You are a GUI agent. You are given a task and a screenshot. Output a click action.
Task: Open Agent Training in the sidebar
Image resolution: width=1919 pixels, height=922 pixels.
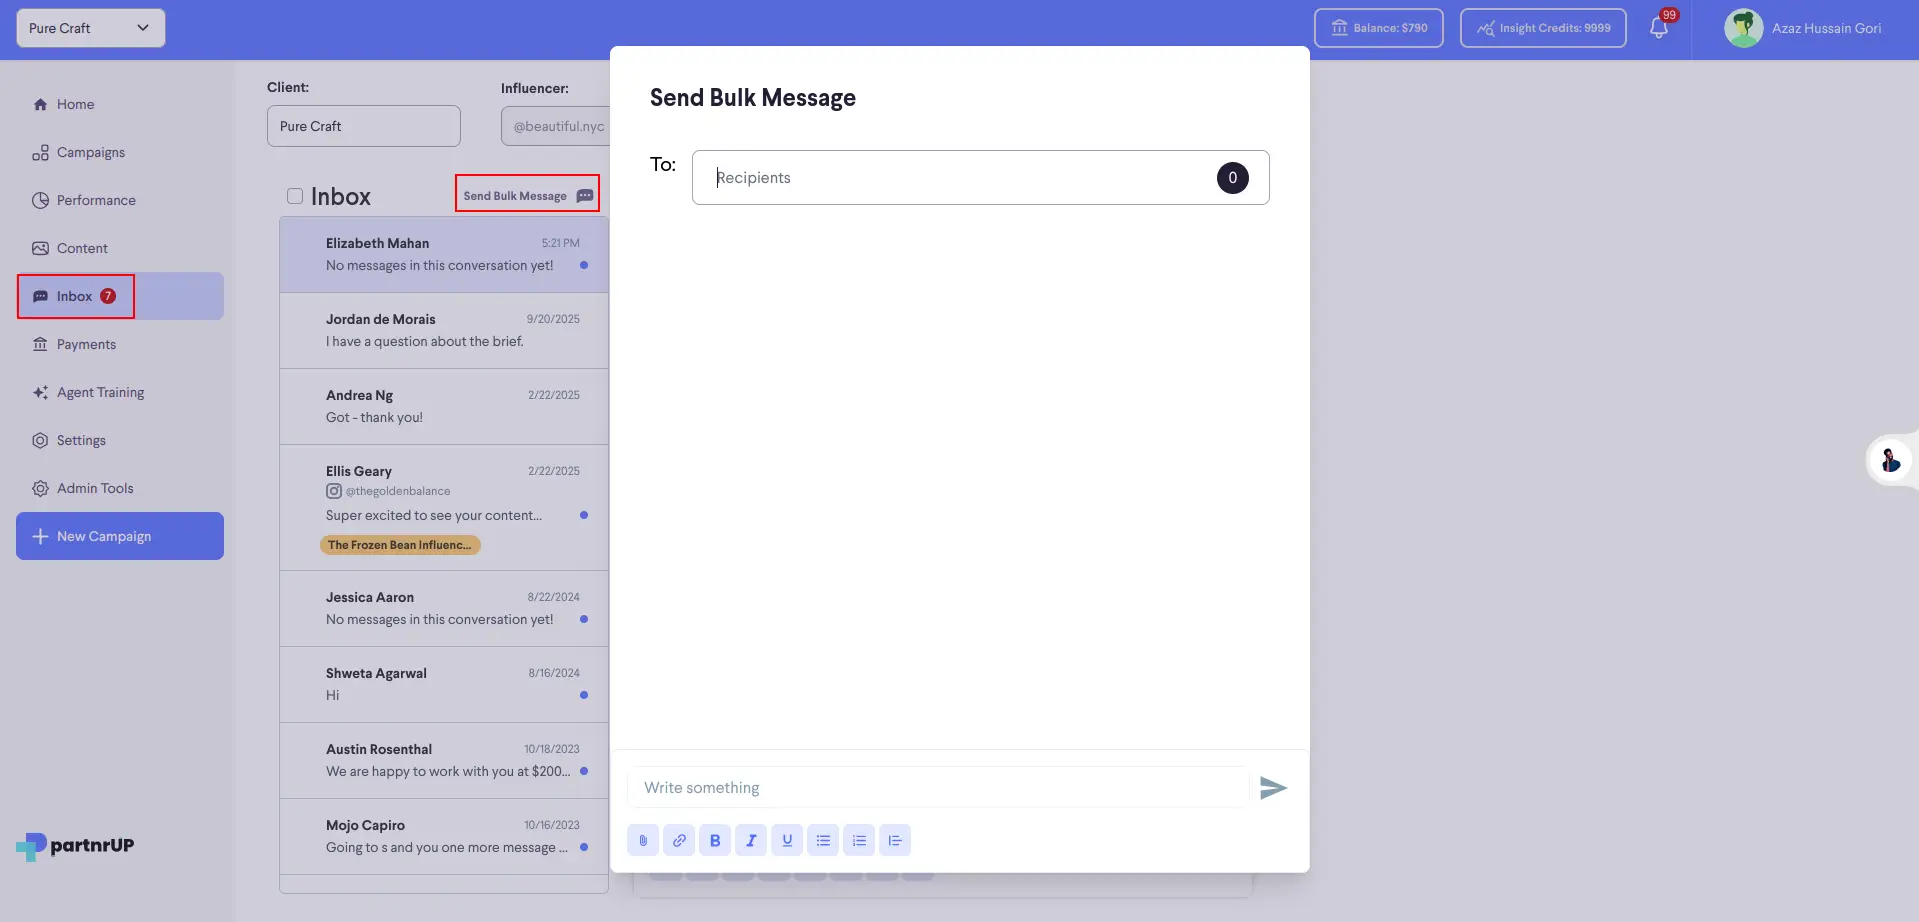click(x=120, y=392)
